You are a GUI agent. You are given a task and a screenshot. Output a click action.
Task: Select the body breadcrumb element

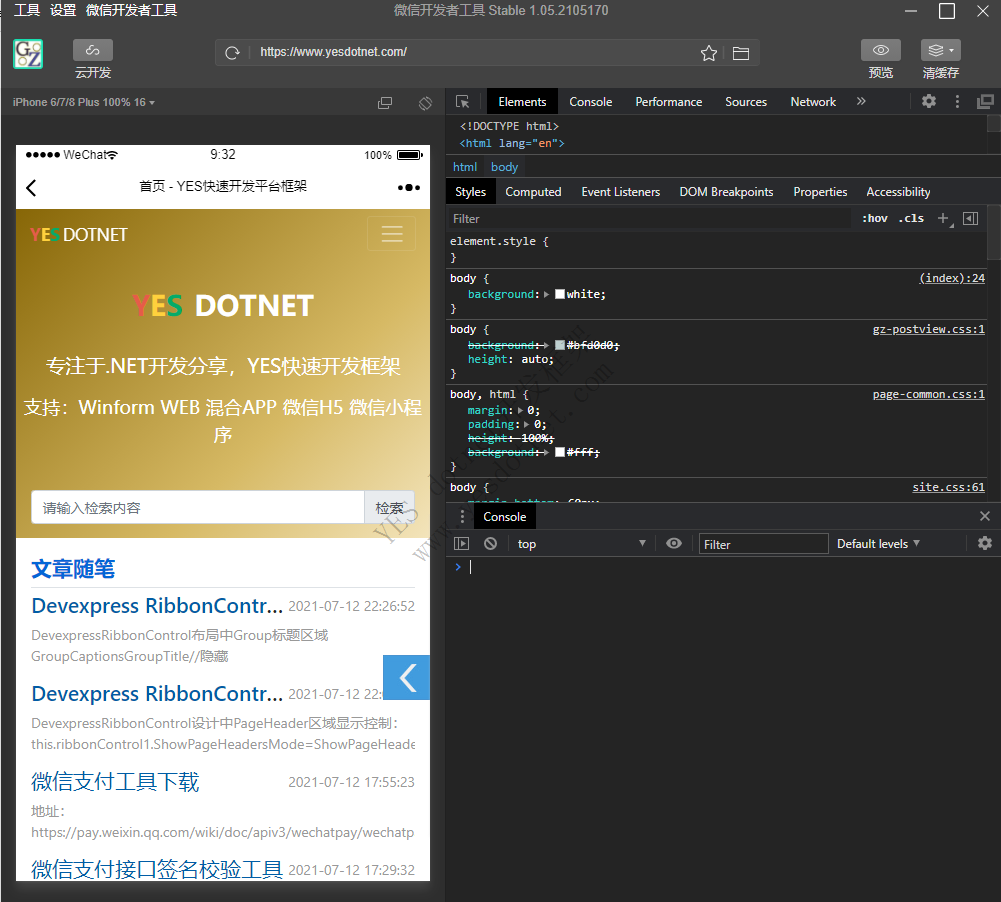(504, 167)
